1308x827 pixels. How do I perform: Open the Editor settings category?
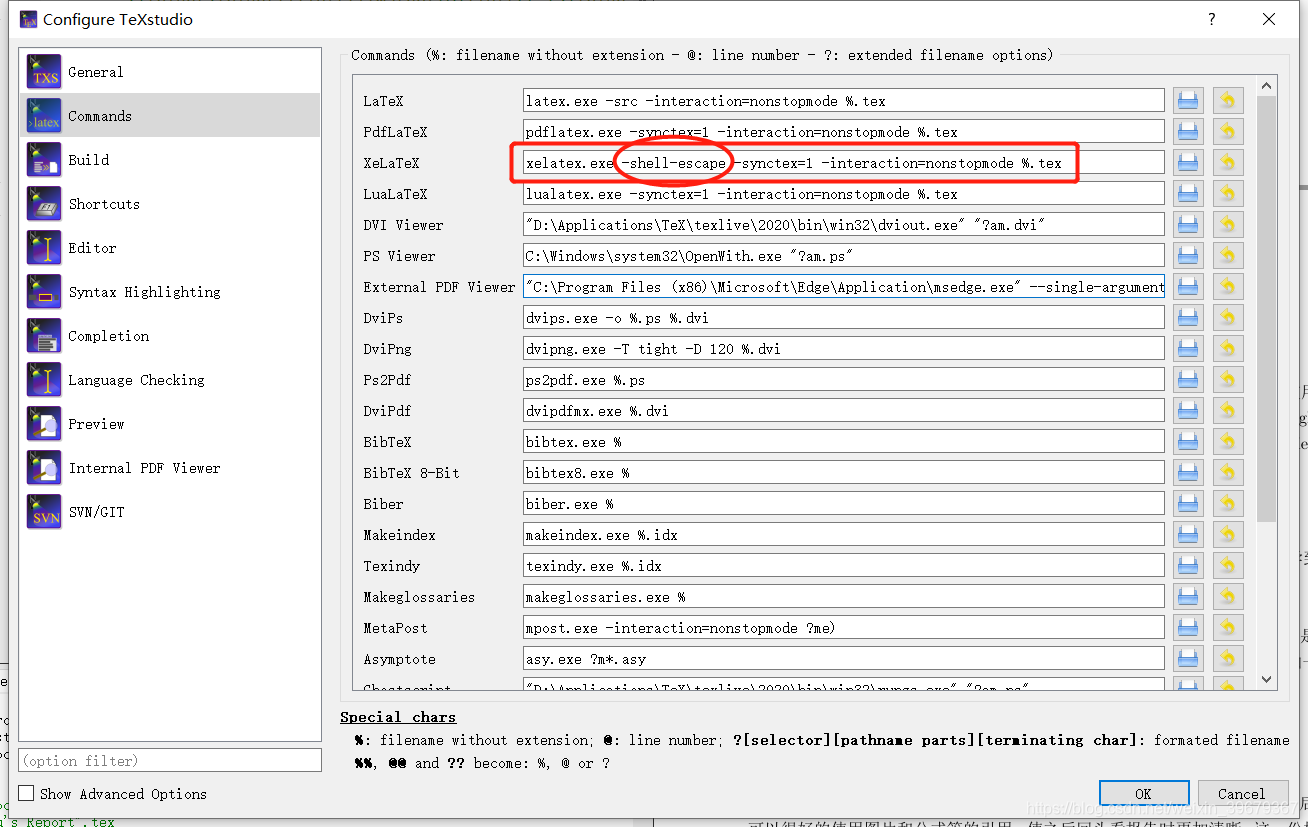click(x=170, y=248)
